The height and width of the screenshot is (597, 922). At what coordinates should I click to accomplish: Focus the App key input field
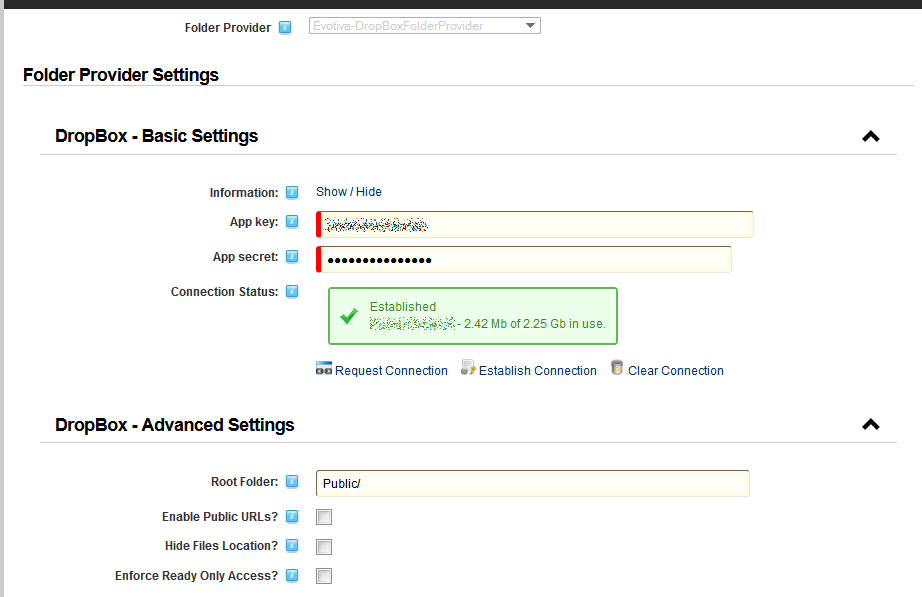coord(535,225)
